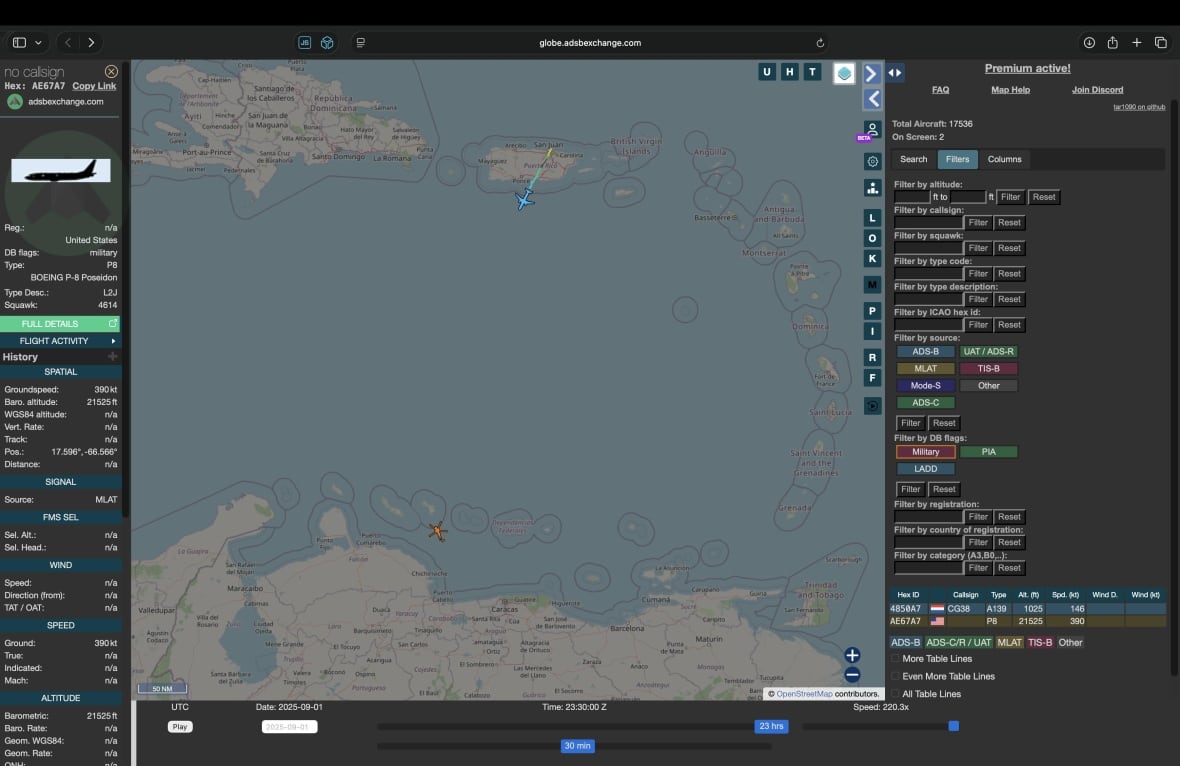Image resolution: width=1180 pixels, height=766 pixels.
Task: Enable More Table Lines checkbox
Action: [x=896, y=659]
